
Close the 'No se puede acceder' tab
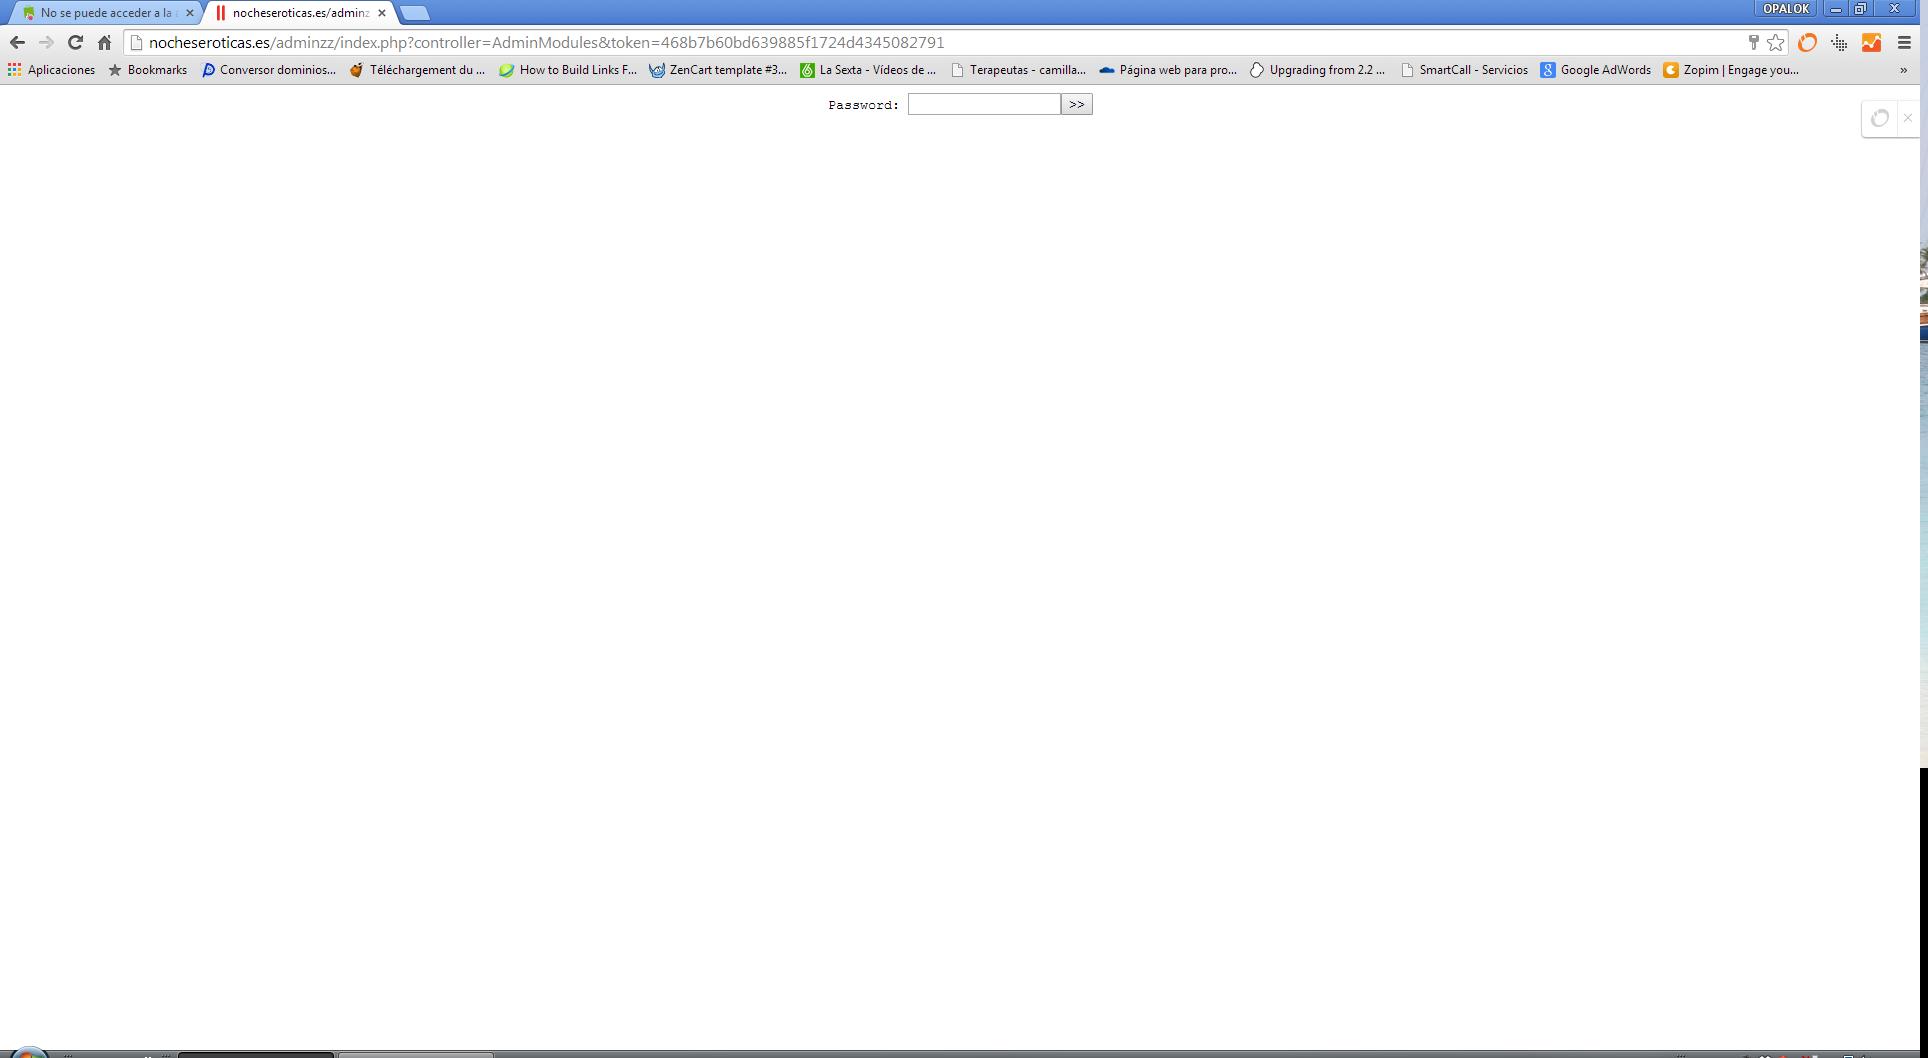[190, 13]
